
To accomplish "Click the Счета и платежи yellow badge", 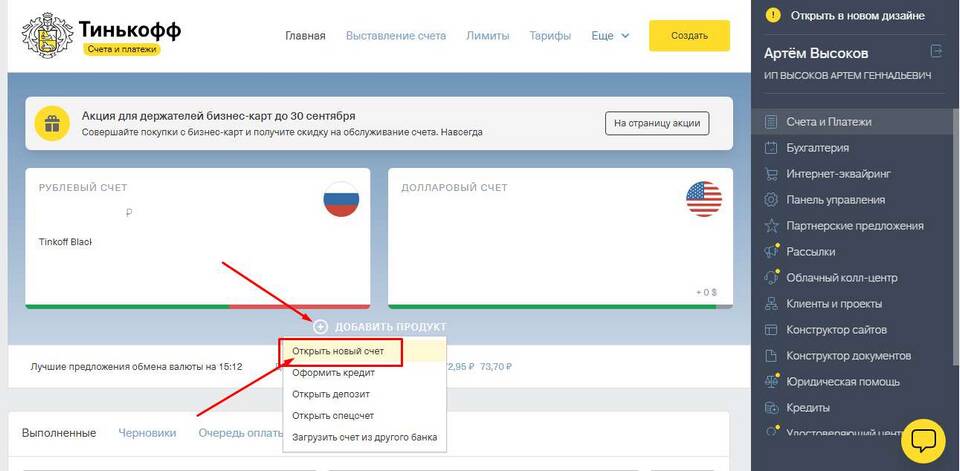I will pos(121,49).
